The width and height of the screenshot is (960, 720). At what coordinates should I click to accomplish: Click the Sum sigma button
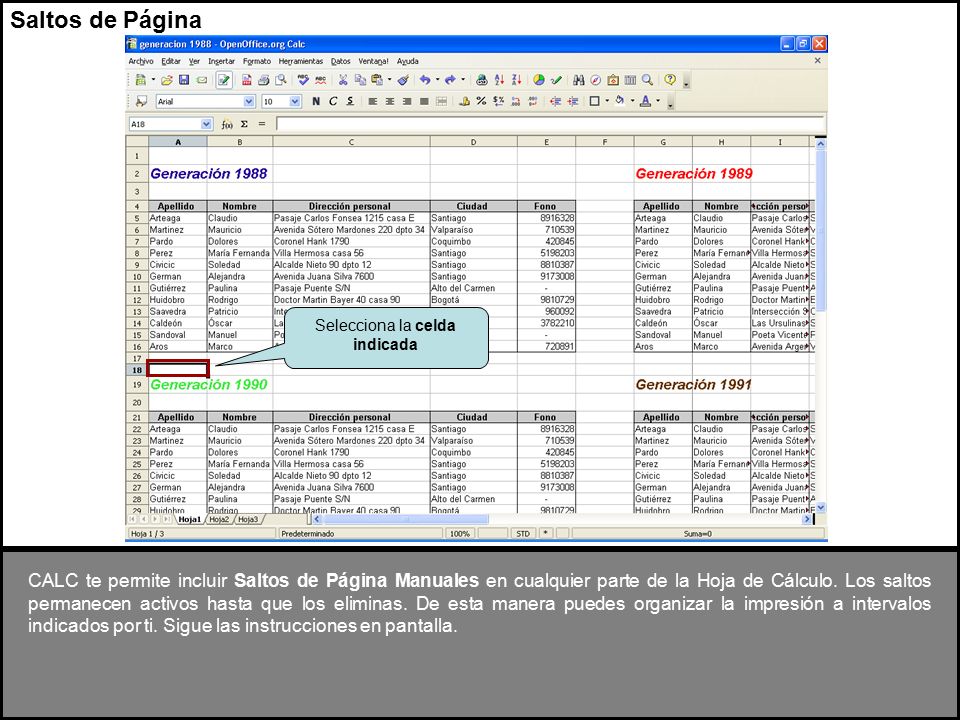pos(244,124)
